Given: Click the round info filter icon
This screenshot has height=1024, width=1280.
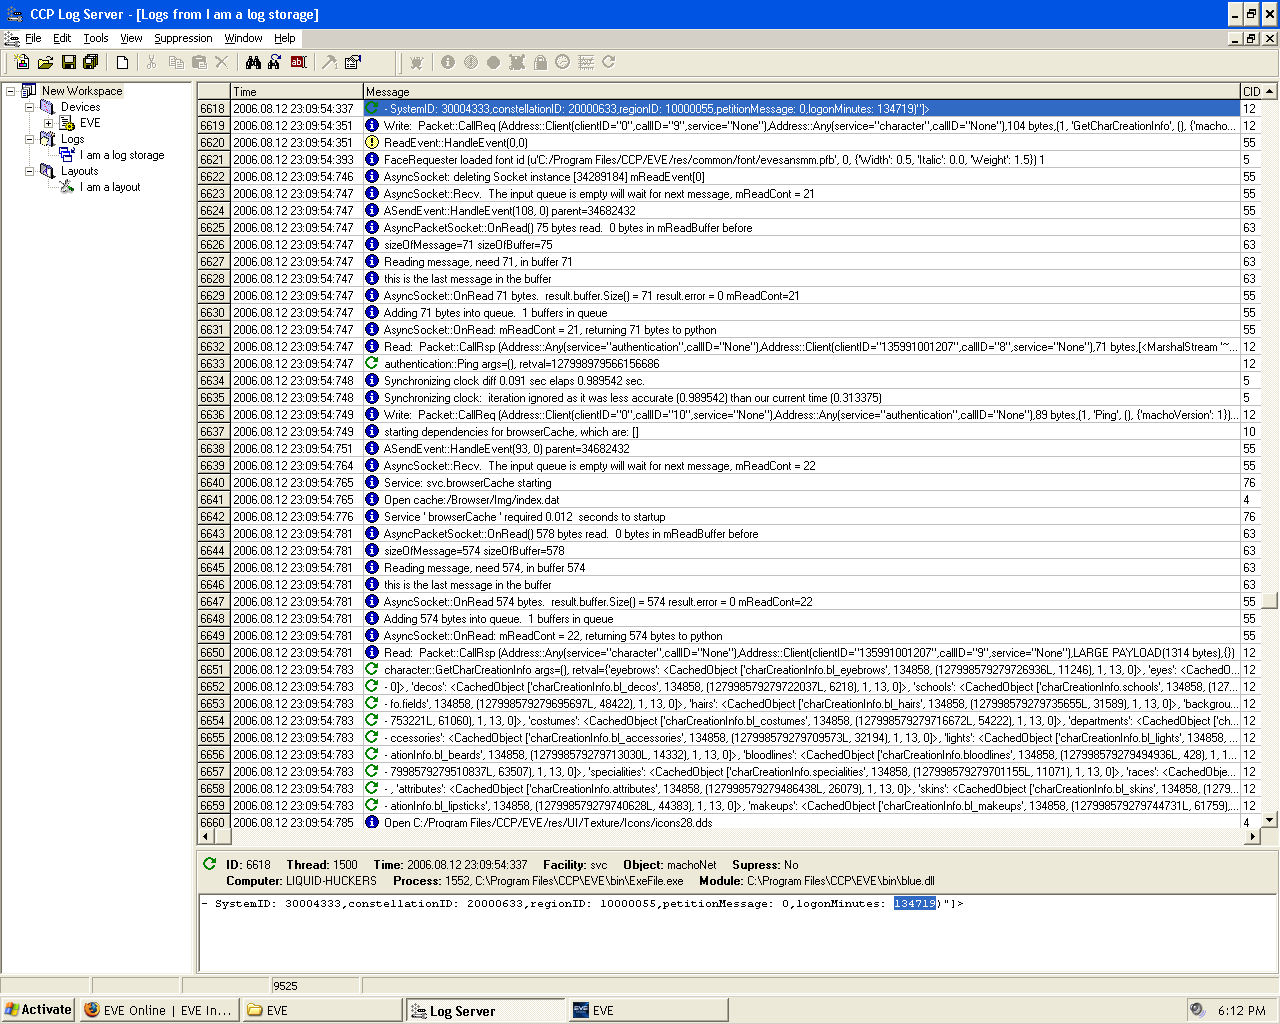Looking at the screenshot, I should [x=448, y=62].
